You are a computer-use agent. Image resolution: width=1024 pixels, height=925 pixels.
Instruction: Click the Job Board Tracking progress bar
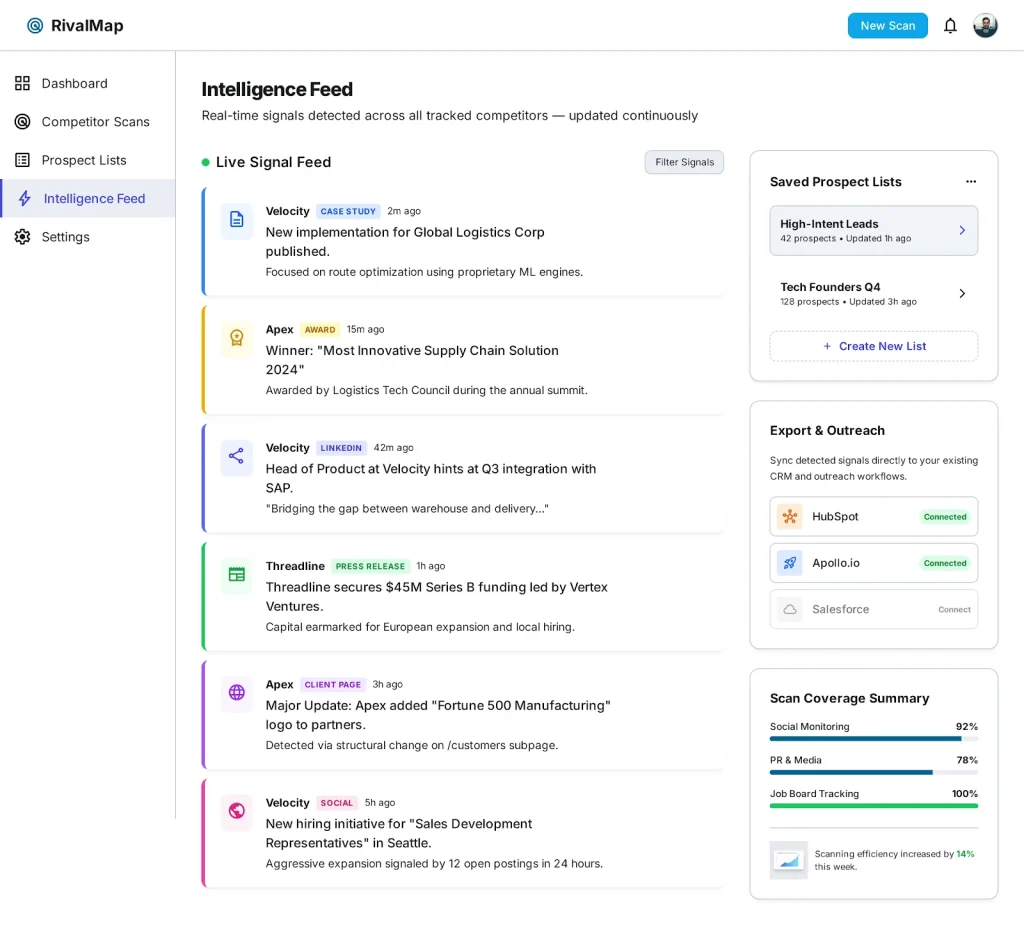[x=874, y=806]
